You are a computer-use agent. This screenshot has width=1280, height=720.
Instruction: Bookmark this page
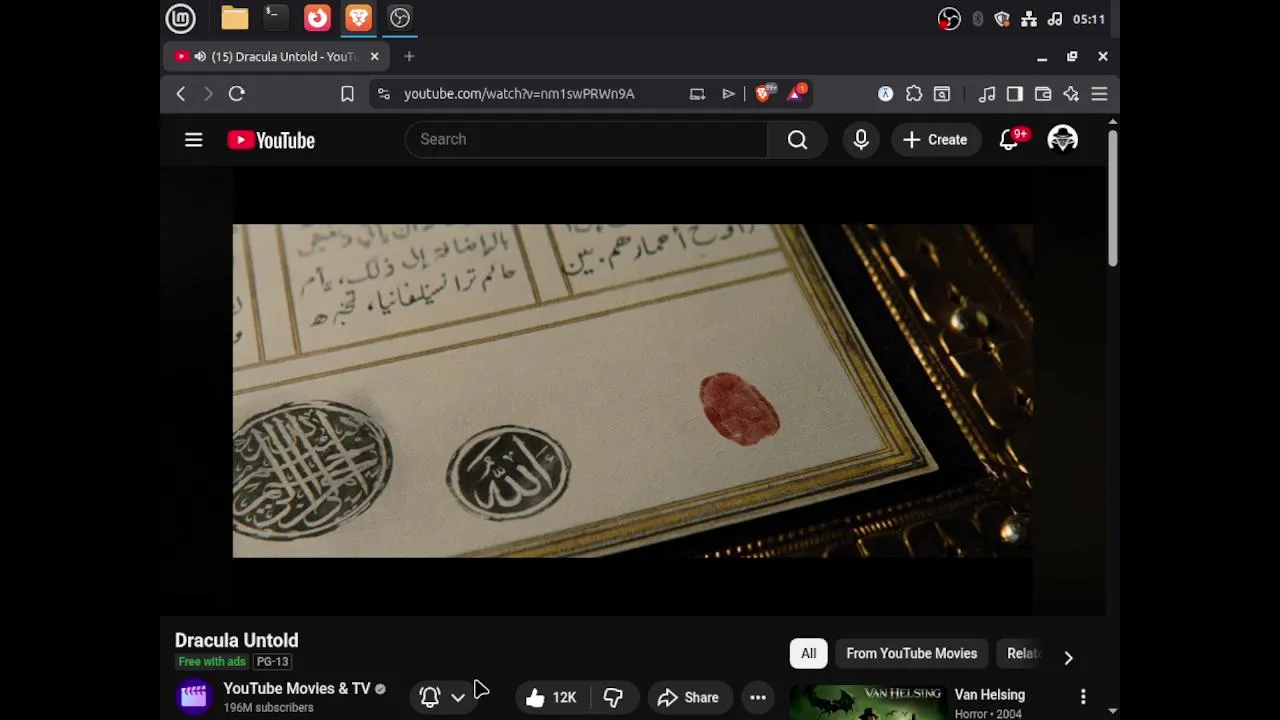(347, 94)
